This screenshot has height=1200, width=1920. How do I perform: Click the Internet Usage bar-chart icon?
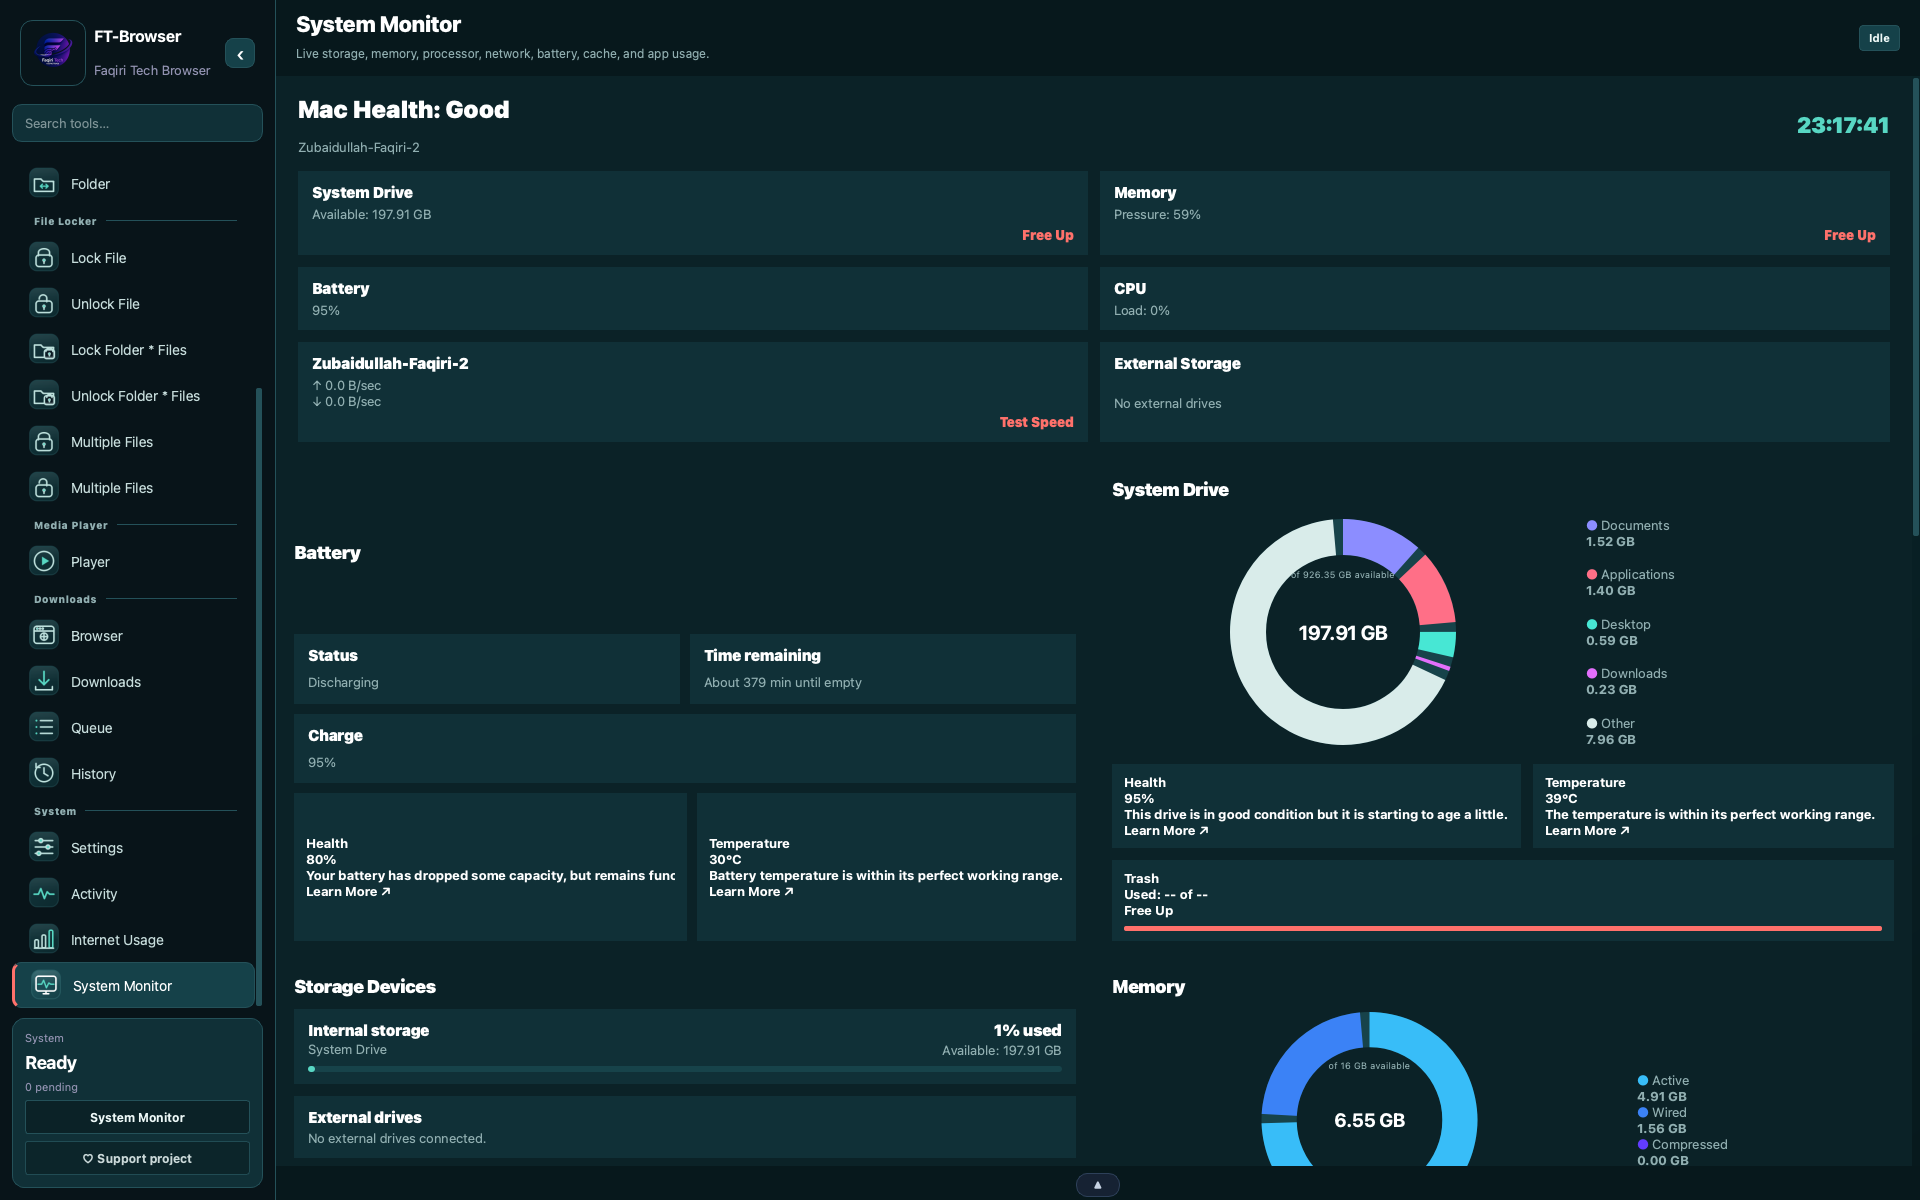tap(44, 940)
